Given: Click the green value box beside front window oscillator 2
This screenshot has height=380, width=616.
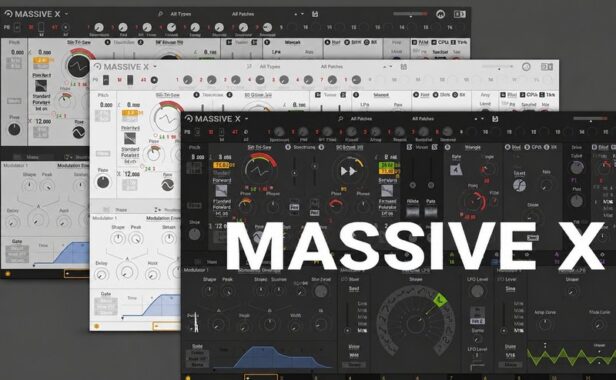Looking at the screenshot, I should [386, 165].
